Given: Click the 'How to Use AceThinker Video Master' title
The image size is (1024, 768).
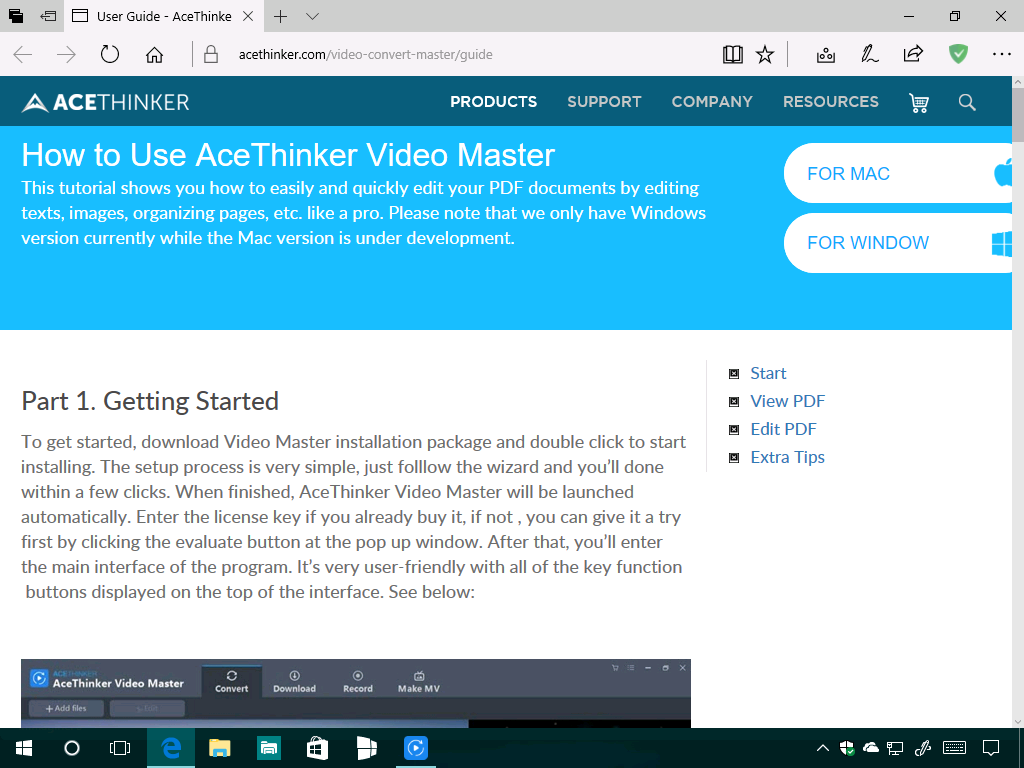Looking at the screenshot, I should [x=288, y=155].
